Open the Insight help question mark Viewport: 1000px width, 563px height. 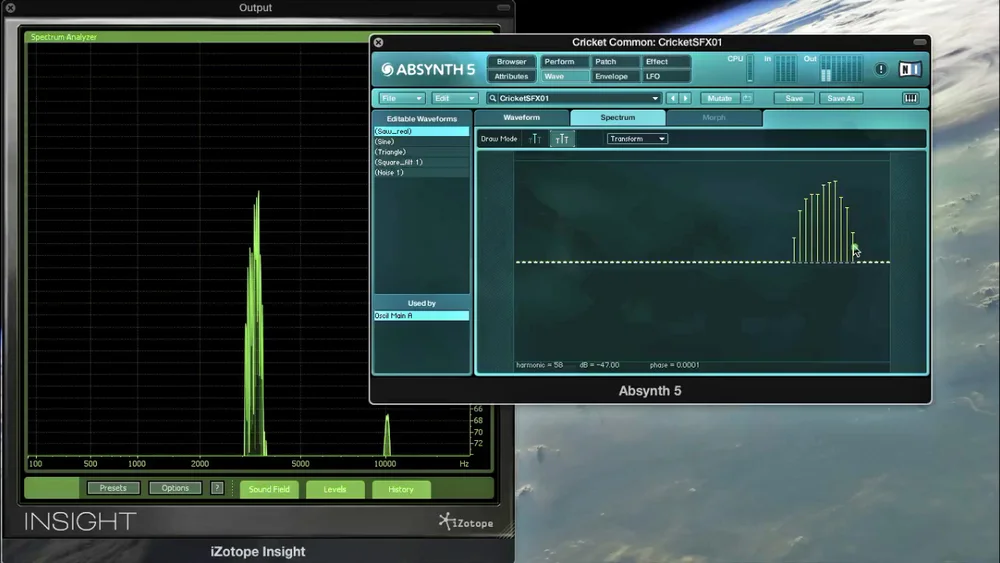point(217,488)
